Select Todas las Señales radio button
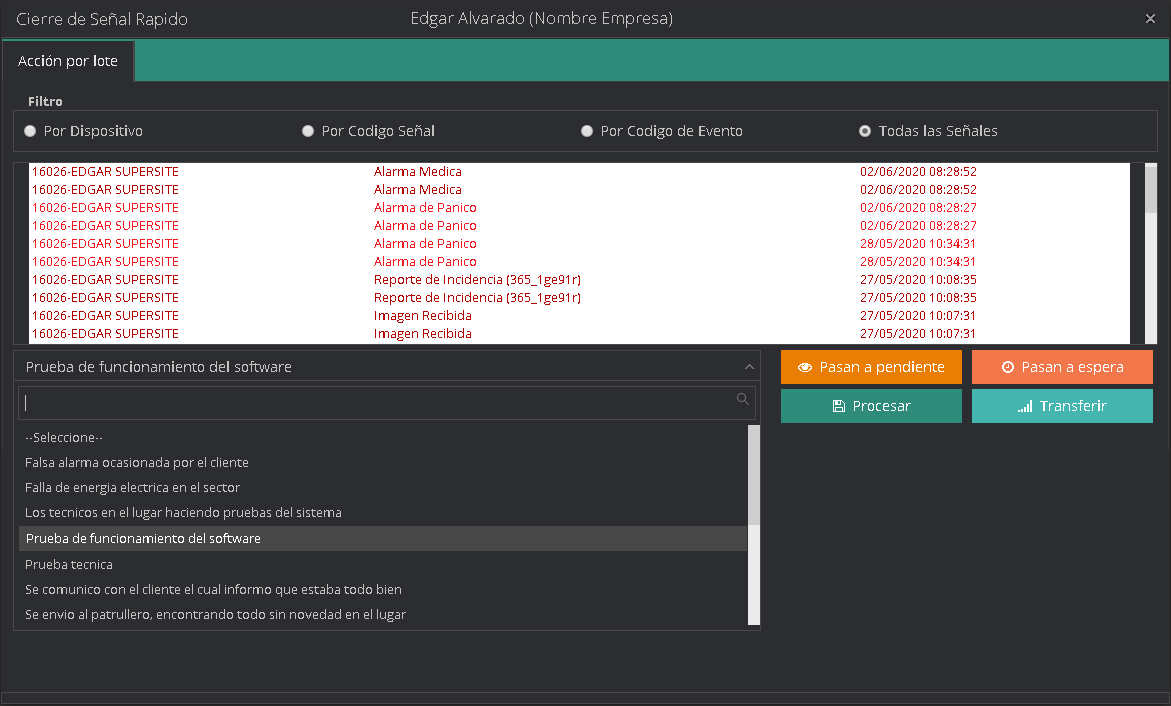Viewport: 1171px width, 706px height. [x=865, y=131]
